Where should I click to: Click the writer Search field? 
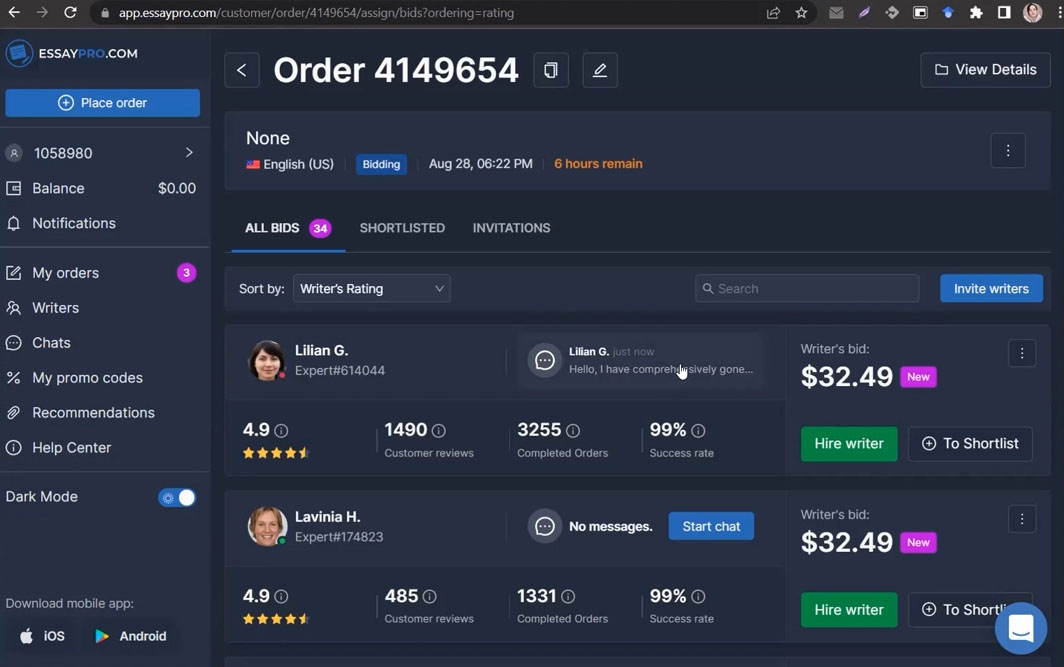[806, 289]
